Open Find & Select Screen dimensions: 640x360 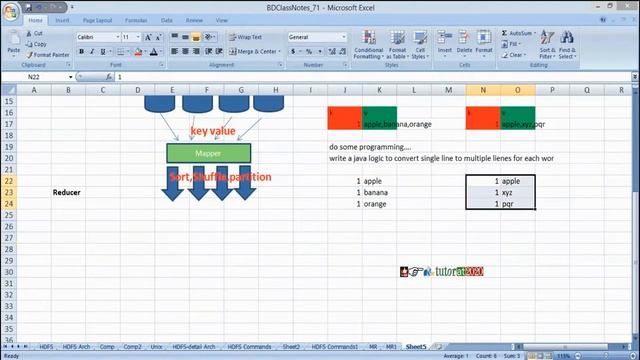pos(567,44)
